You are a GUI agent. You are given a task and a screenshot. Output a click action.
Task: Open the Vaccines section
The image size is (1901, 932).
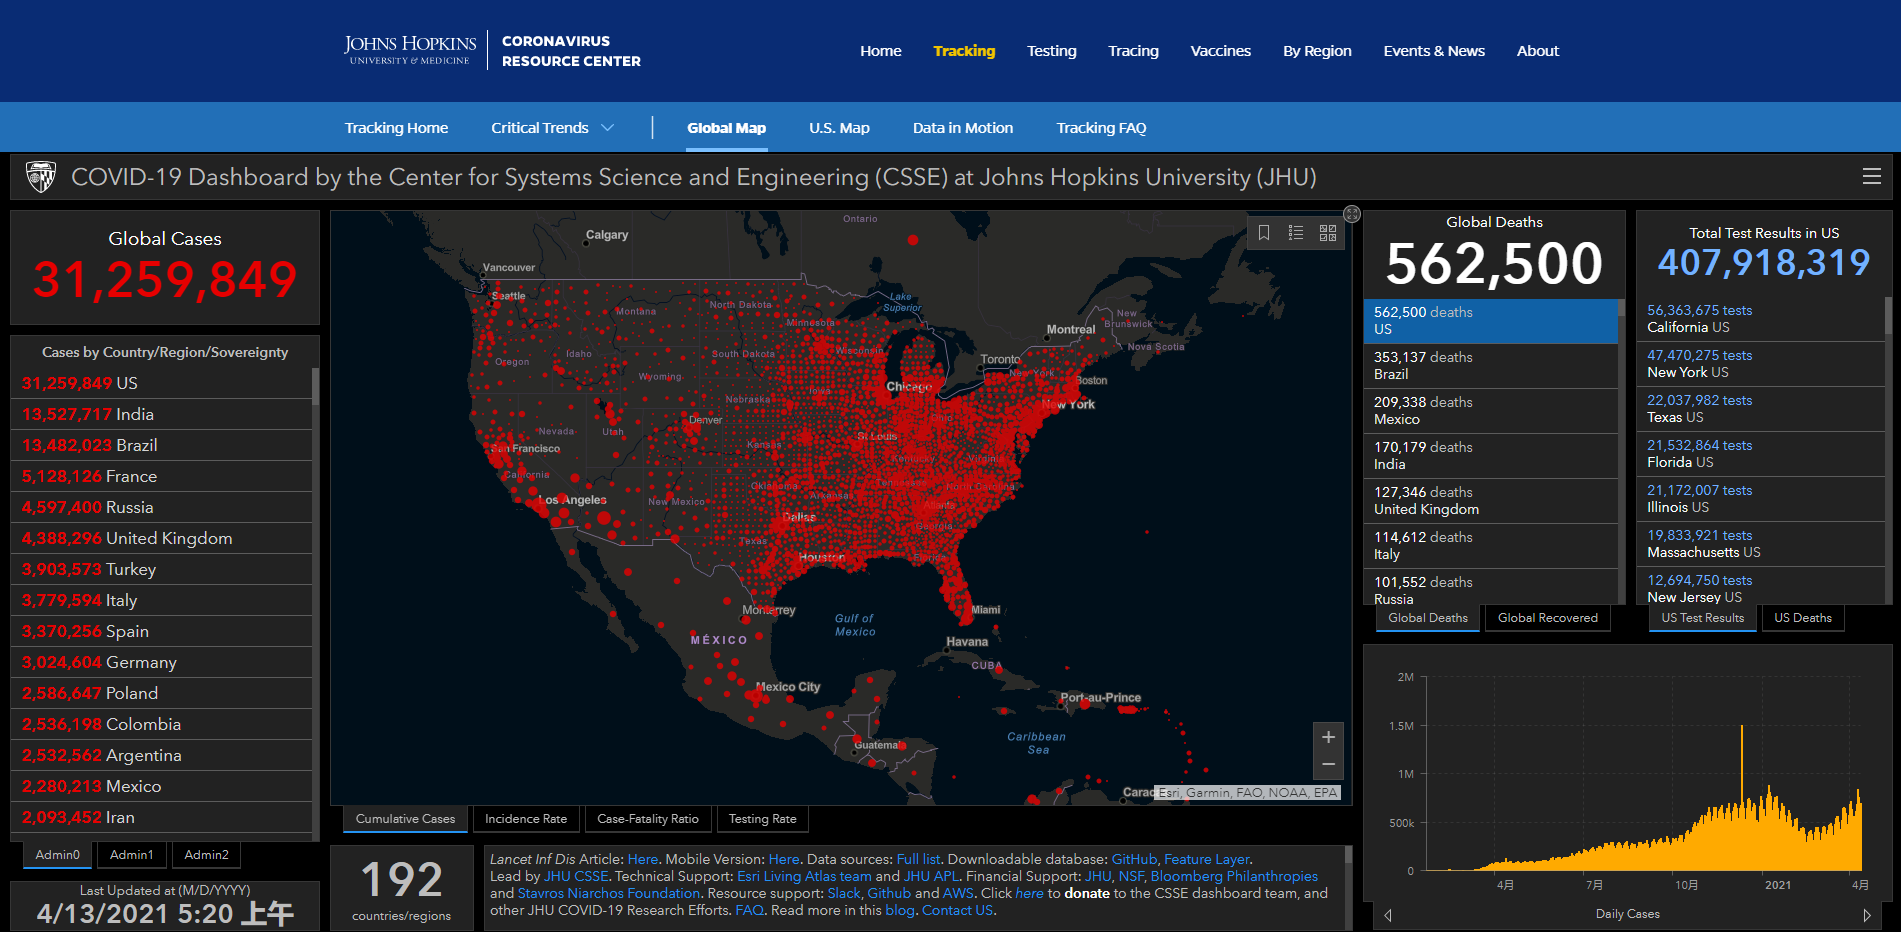click(1220, 51)
